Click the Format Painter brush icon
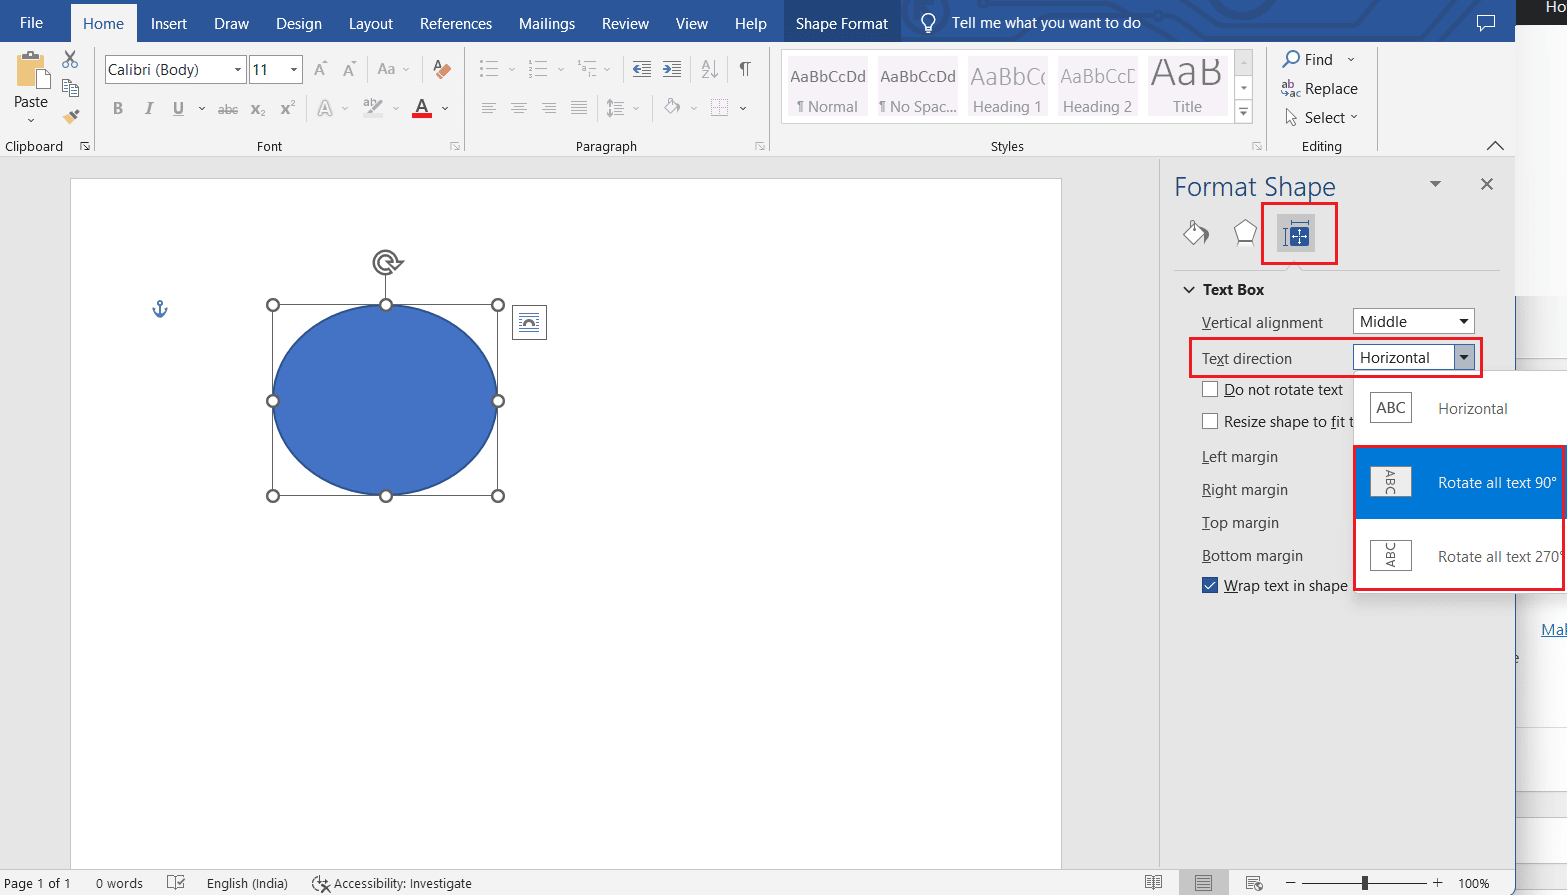The height and width of the screenshot is (895, 1567). pos(70,116)
